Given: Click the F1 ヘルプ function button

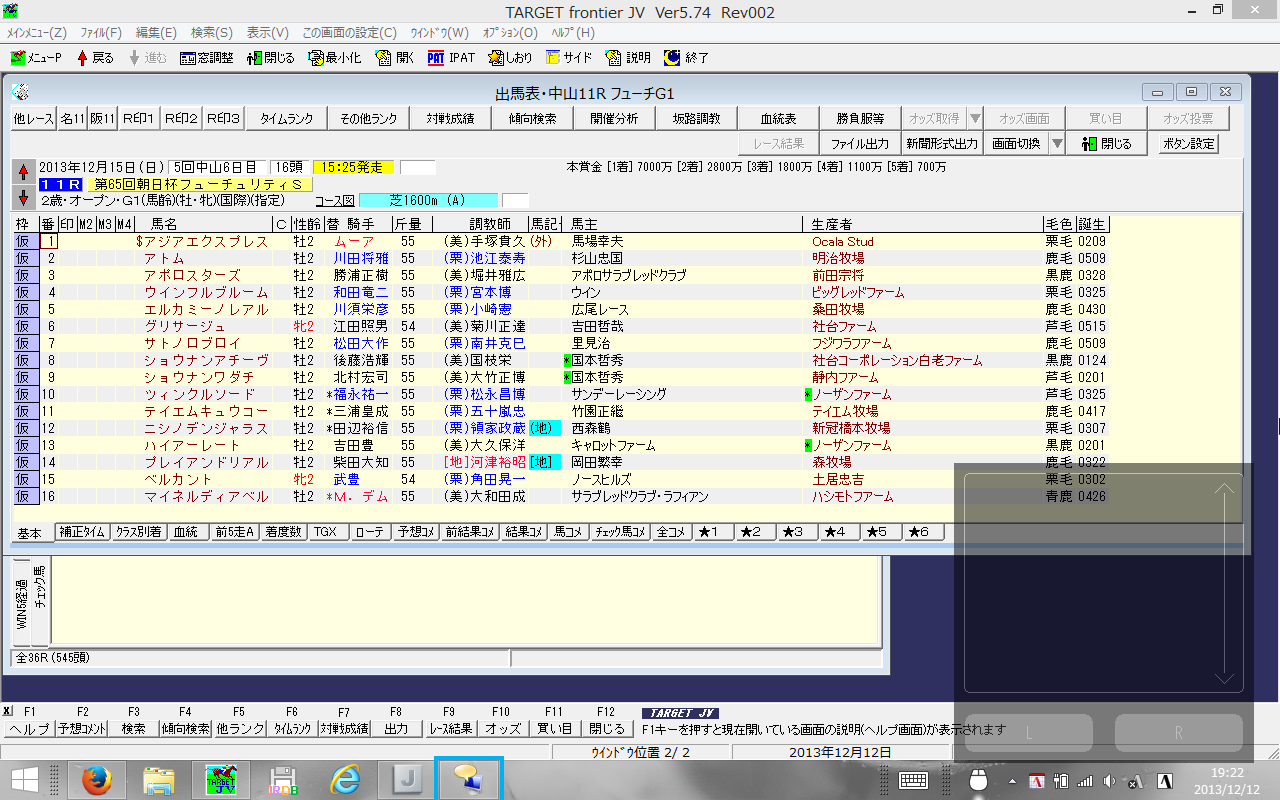Looking at the screenshot, I should [x=29, y=729].
